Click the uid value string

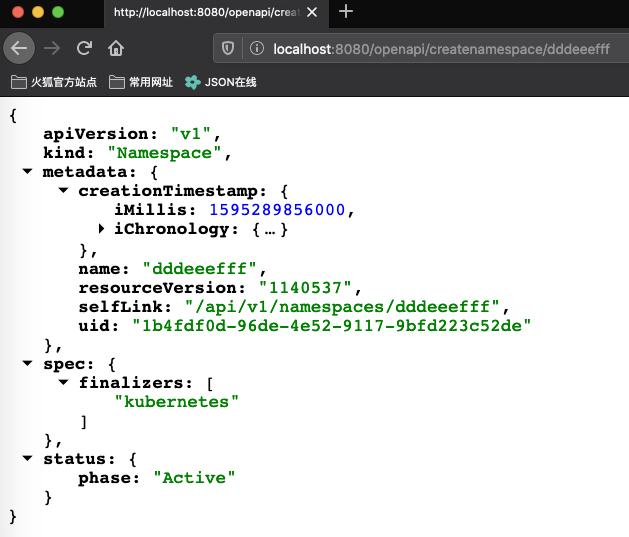coord(331,325)
